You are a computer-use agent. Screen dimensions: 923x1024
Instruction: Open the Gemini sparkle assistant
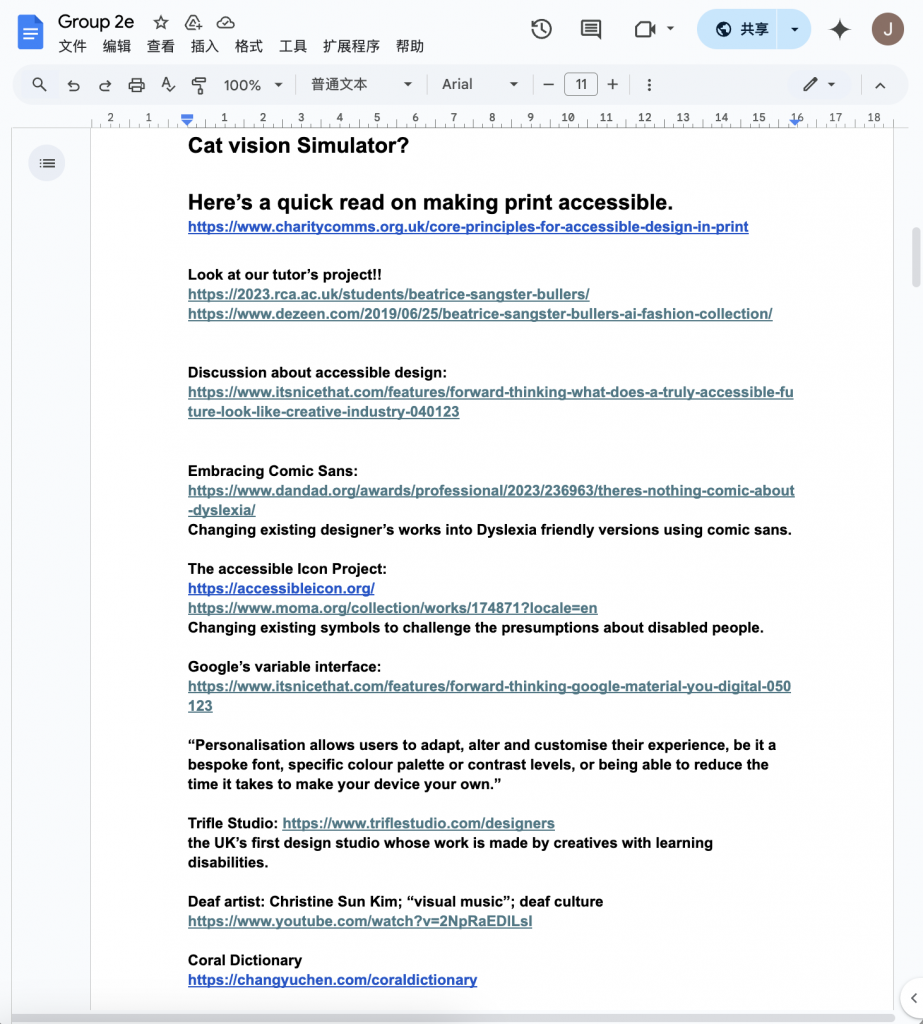(839, 29)
